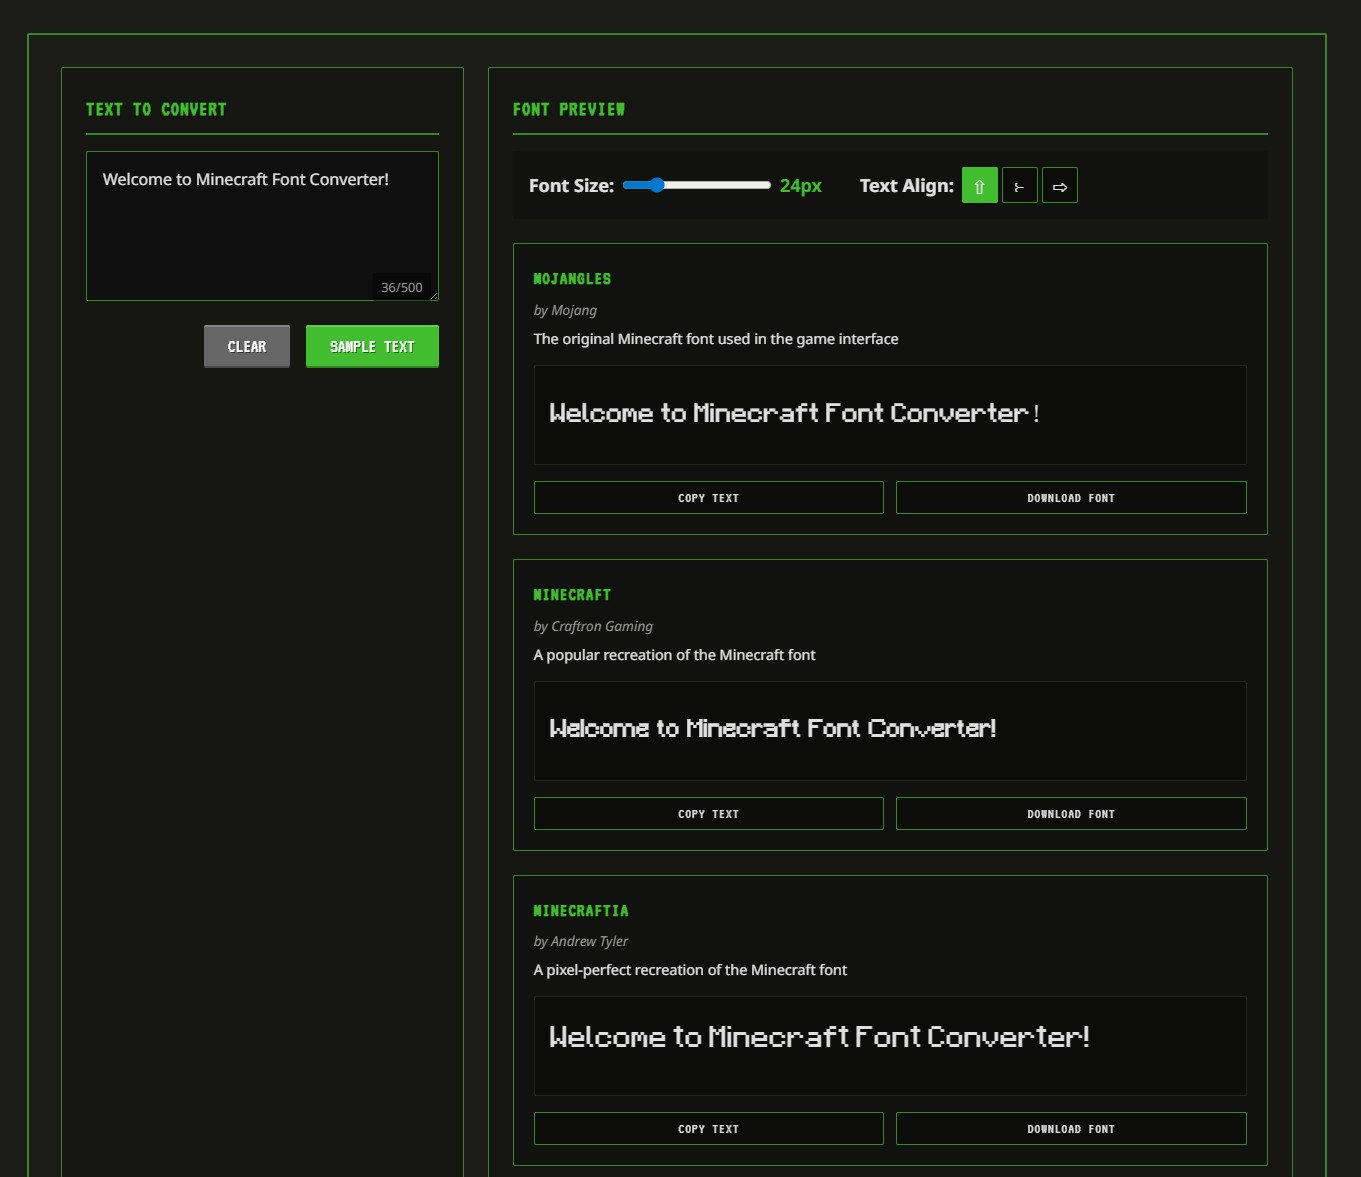Adjust the Font Size slider
Viewport: 1361px width, 1177px height.
(x=696, y=185)
